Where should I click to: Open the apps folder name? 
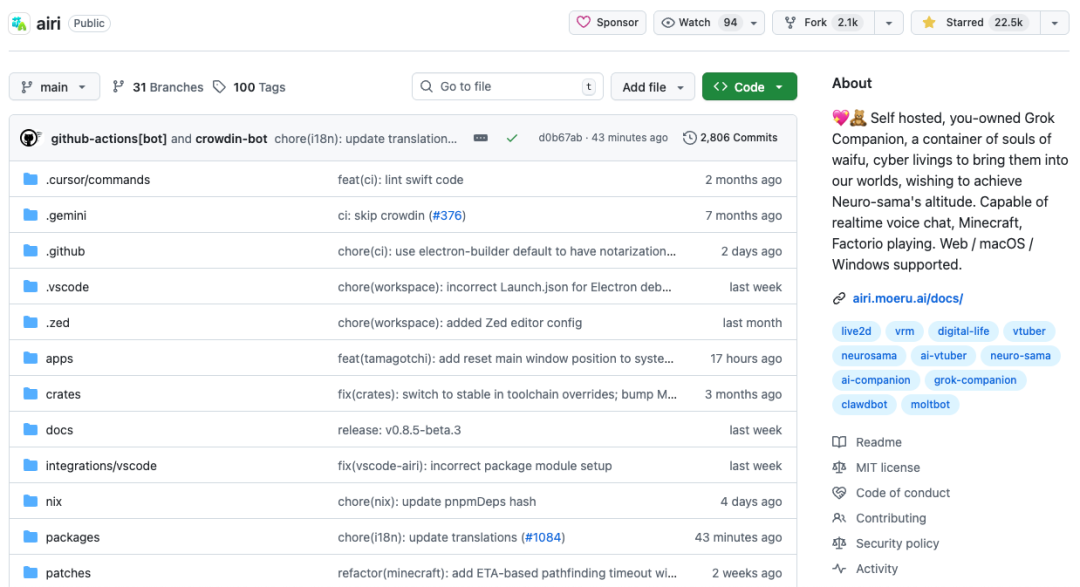[x=59, y=359]
